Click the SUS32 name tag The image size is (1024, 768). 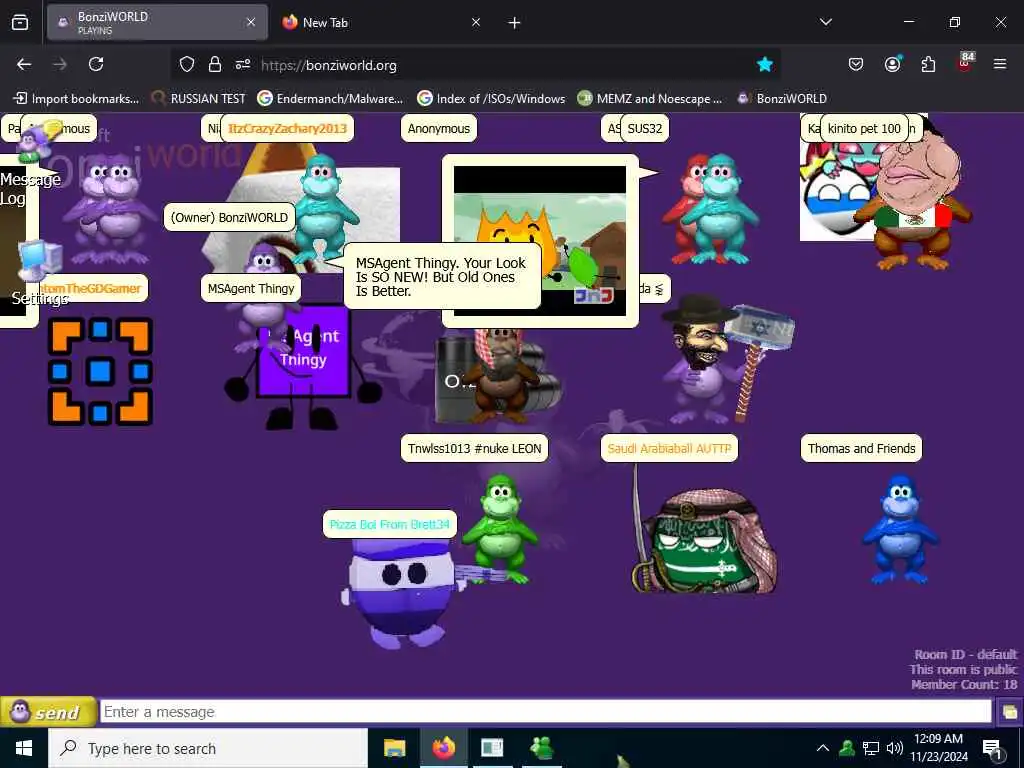point(645,129)
